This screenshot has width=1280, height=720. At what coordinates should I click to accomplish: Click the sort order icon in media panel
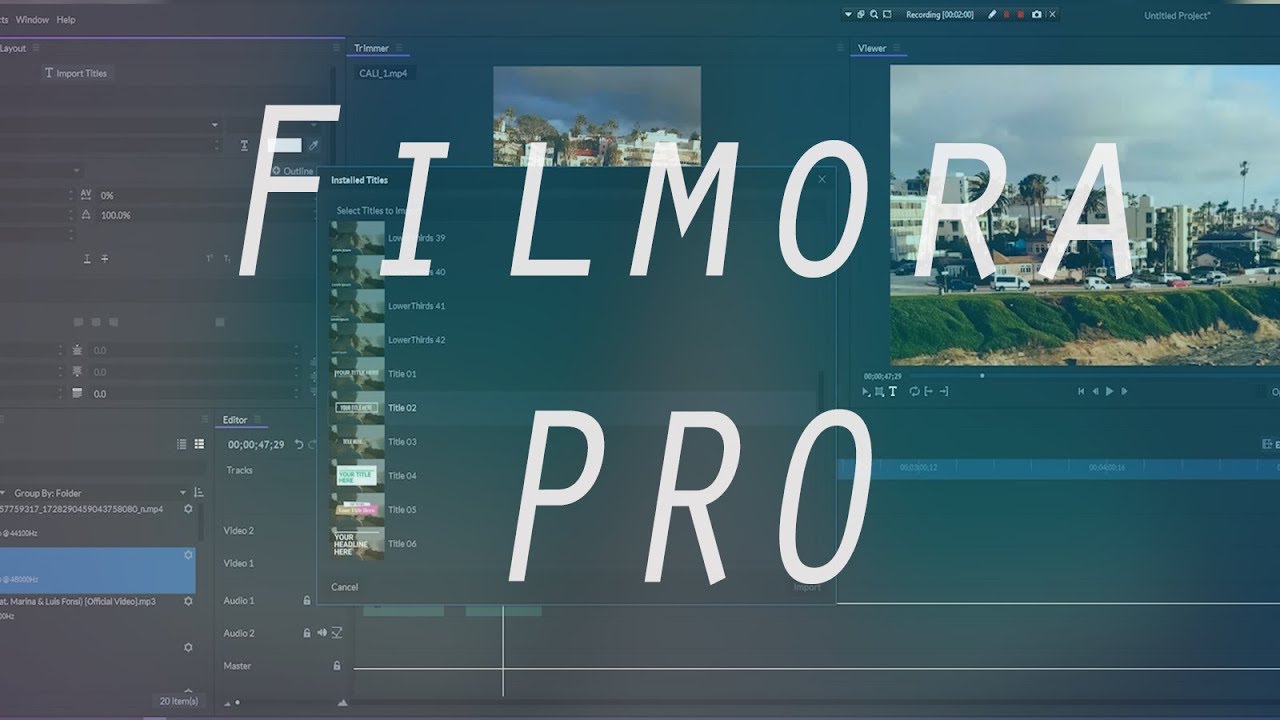pos(198,493)
